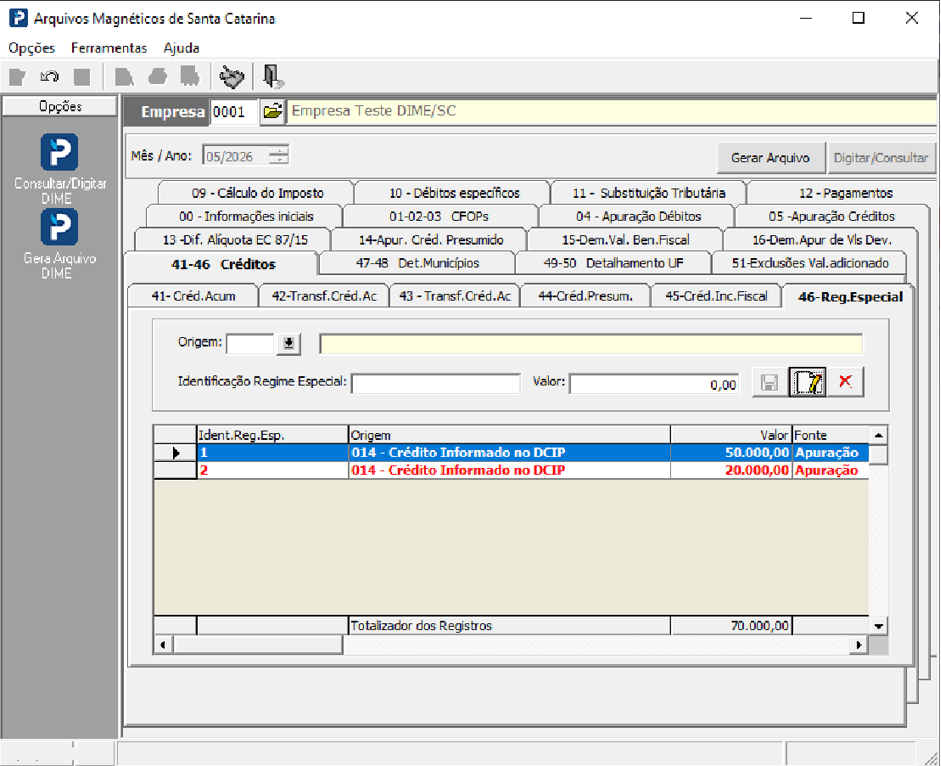Image resolution: width=941 pixels, height=766 pixels.
Task: Click the Mês / Ano spinner arrows
Action: point(279,155)
